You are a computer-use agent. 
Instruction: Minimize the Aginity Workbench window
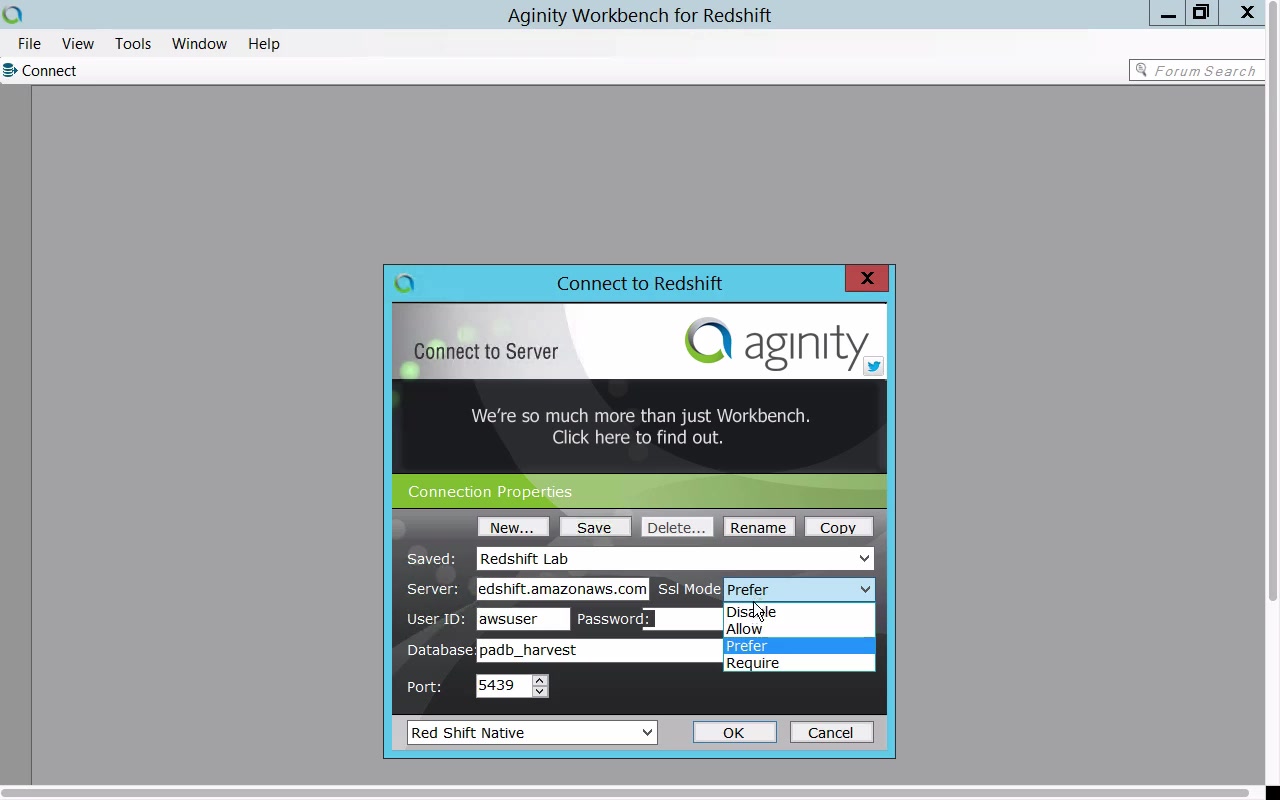click(1168, 13)
